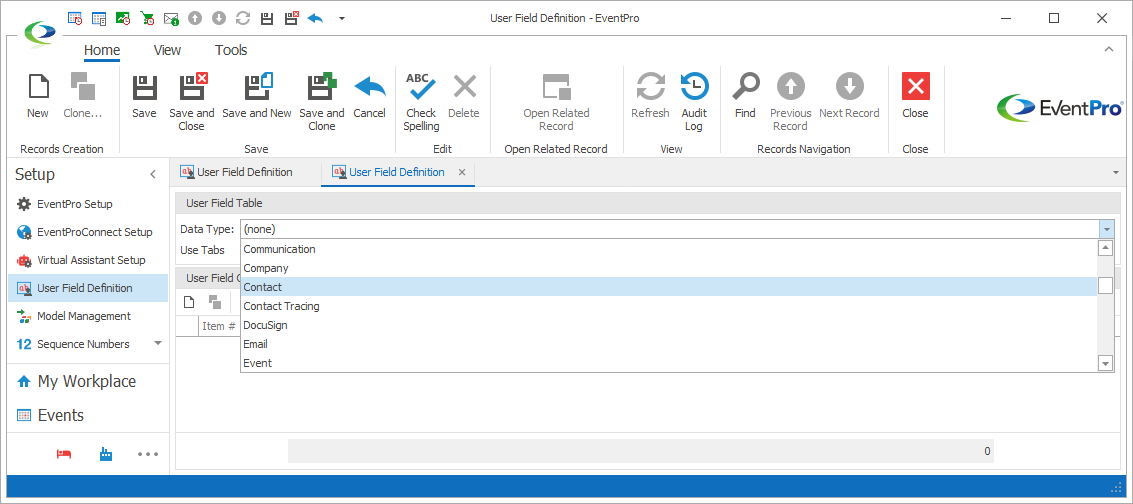Open the Data Type dropdown arrow
This screenshot has height=504, width=1133.
[1106, 229]
